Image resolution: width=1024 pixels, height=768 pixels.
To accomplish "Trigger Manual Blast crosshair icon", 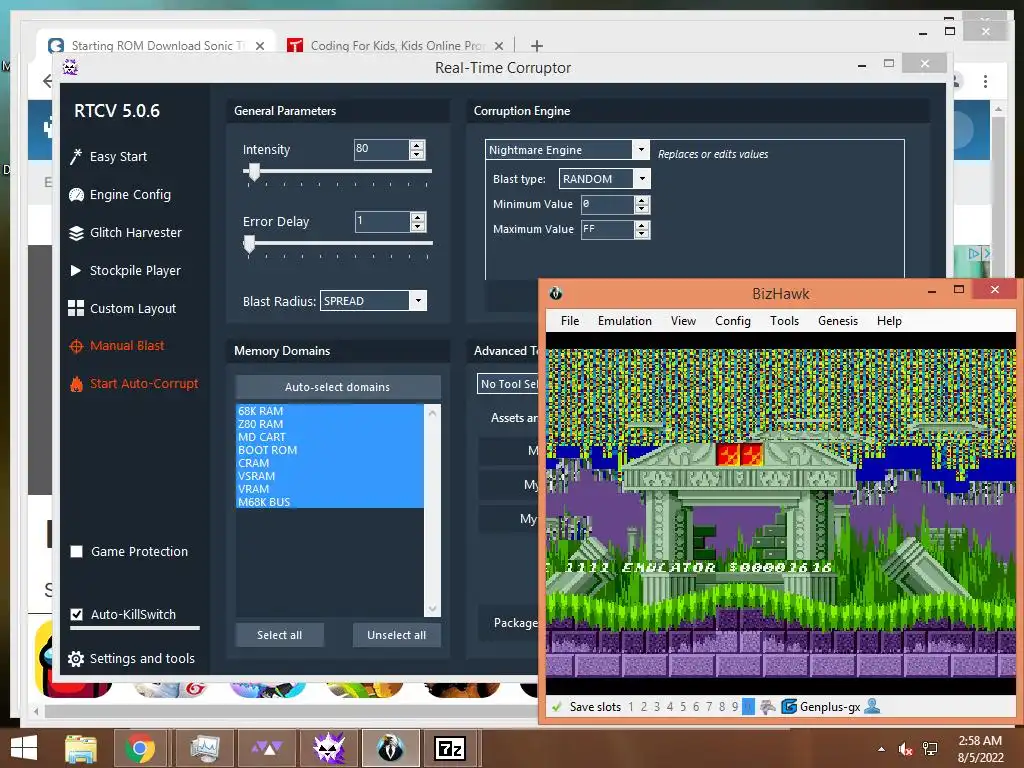I will (76, 346).
